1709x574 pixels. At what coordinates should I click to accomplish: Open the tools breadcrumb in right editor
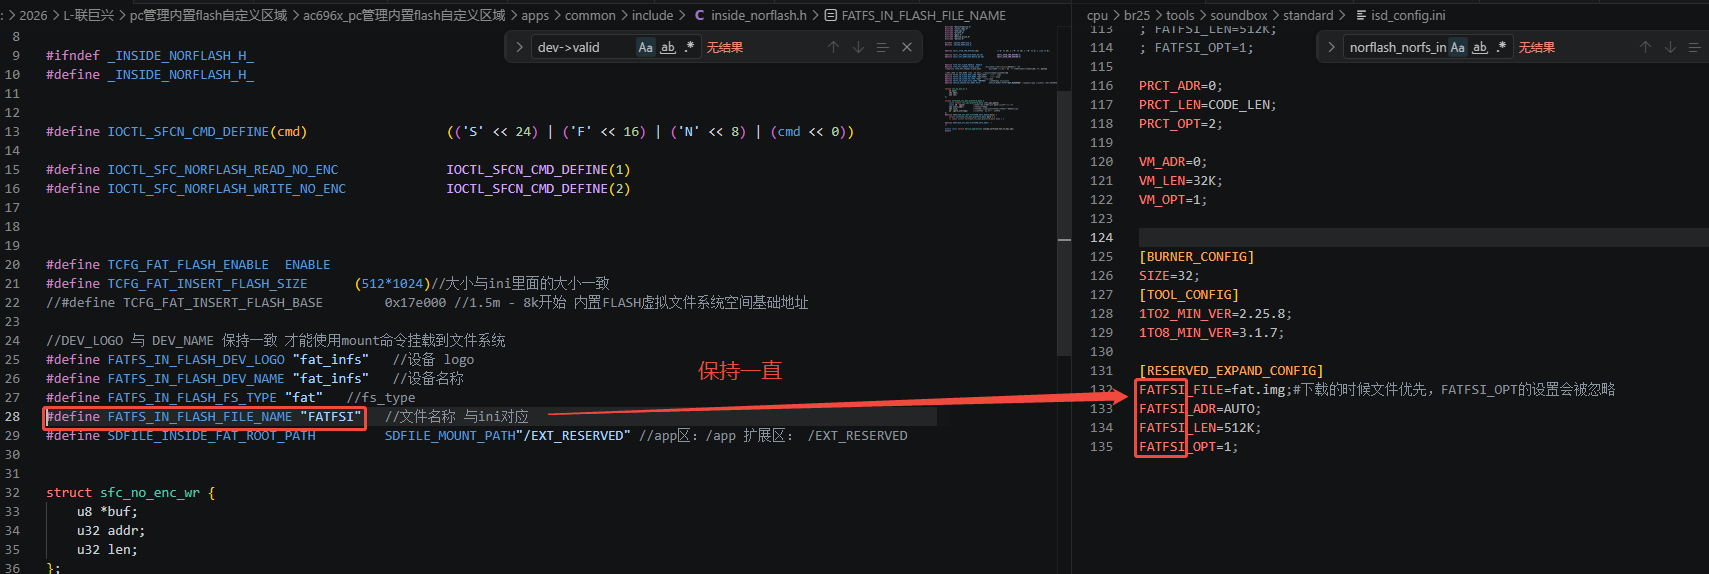coord(1180,15)
